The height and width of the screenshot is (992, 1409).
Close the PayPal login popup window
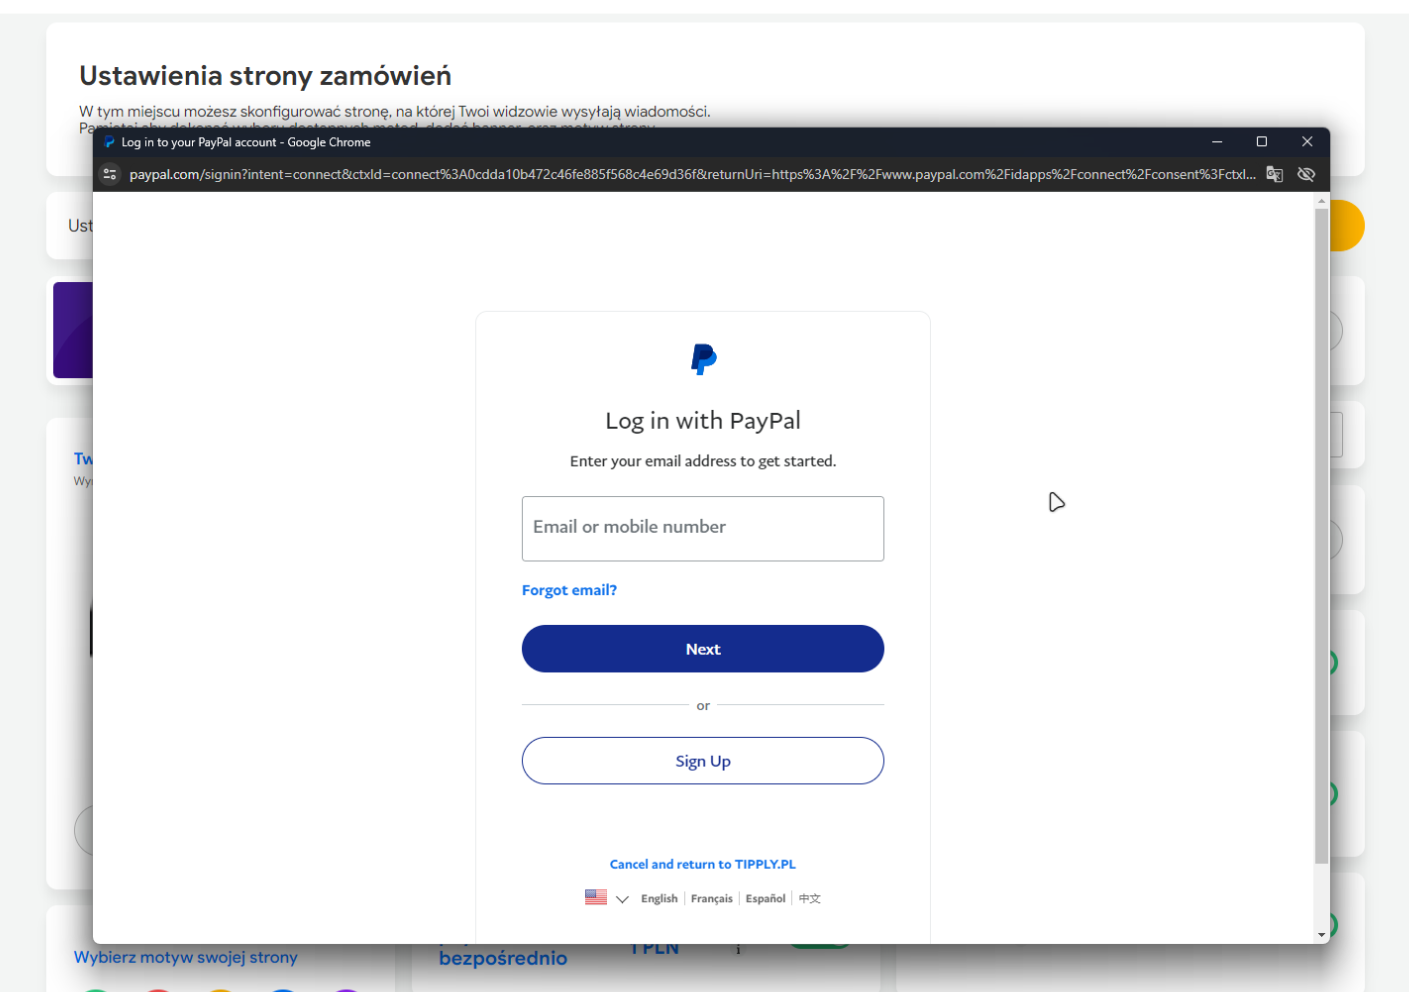tap(1307, 142)
